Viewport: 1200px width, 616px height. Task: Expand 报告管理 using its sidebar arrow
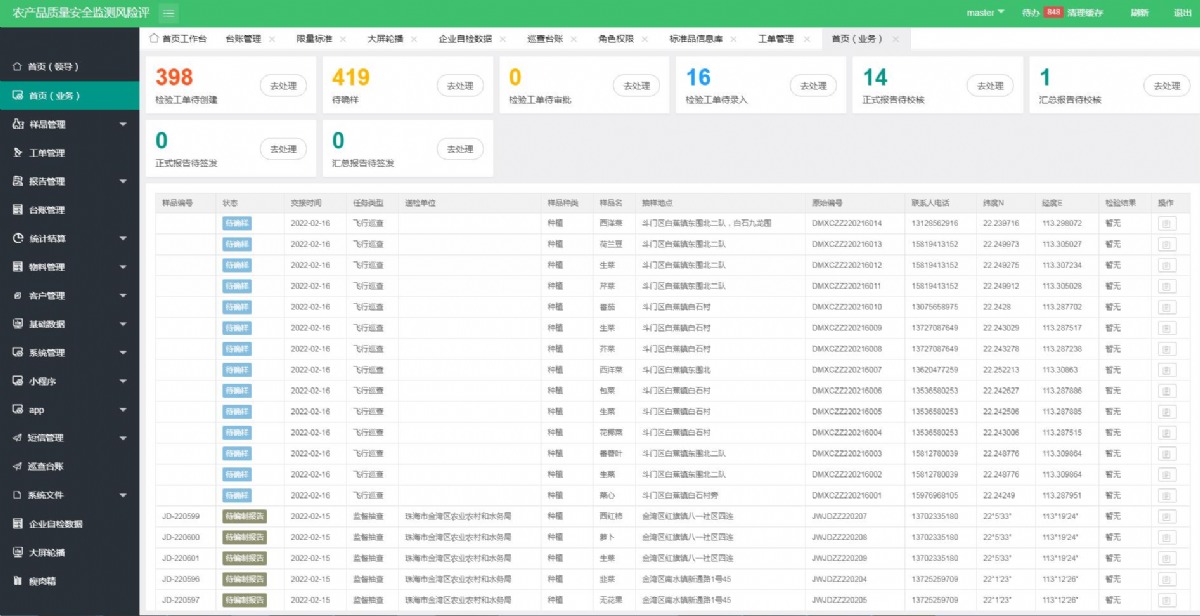pyautogui.click(x=123, y=182)
